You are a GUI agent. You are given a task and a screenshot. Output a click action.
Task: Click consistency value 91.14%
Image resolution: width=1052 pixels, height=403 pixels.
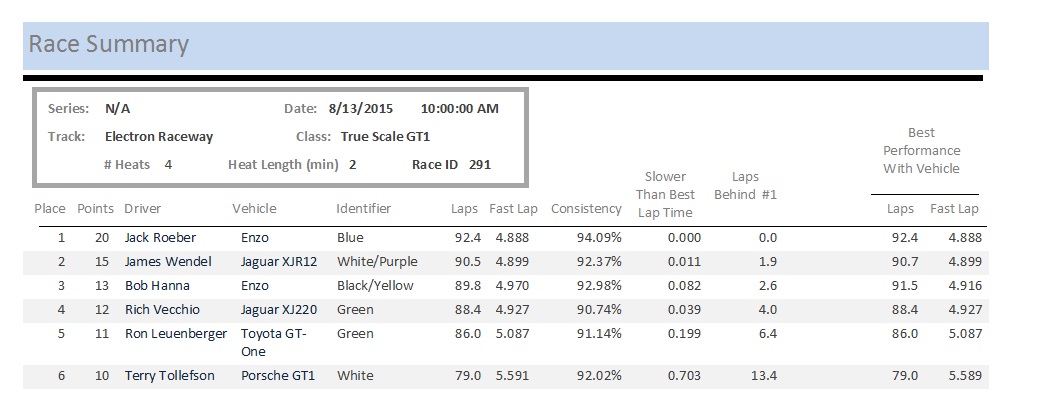(599, 334)
